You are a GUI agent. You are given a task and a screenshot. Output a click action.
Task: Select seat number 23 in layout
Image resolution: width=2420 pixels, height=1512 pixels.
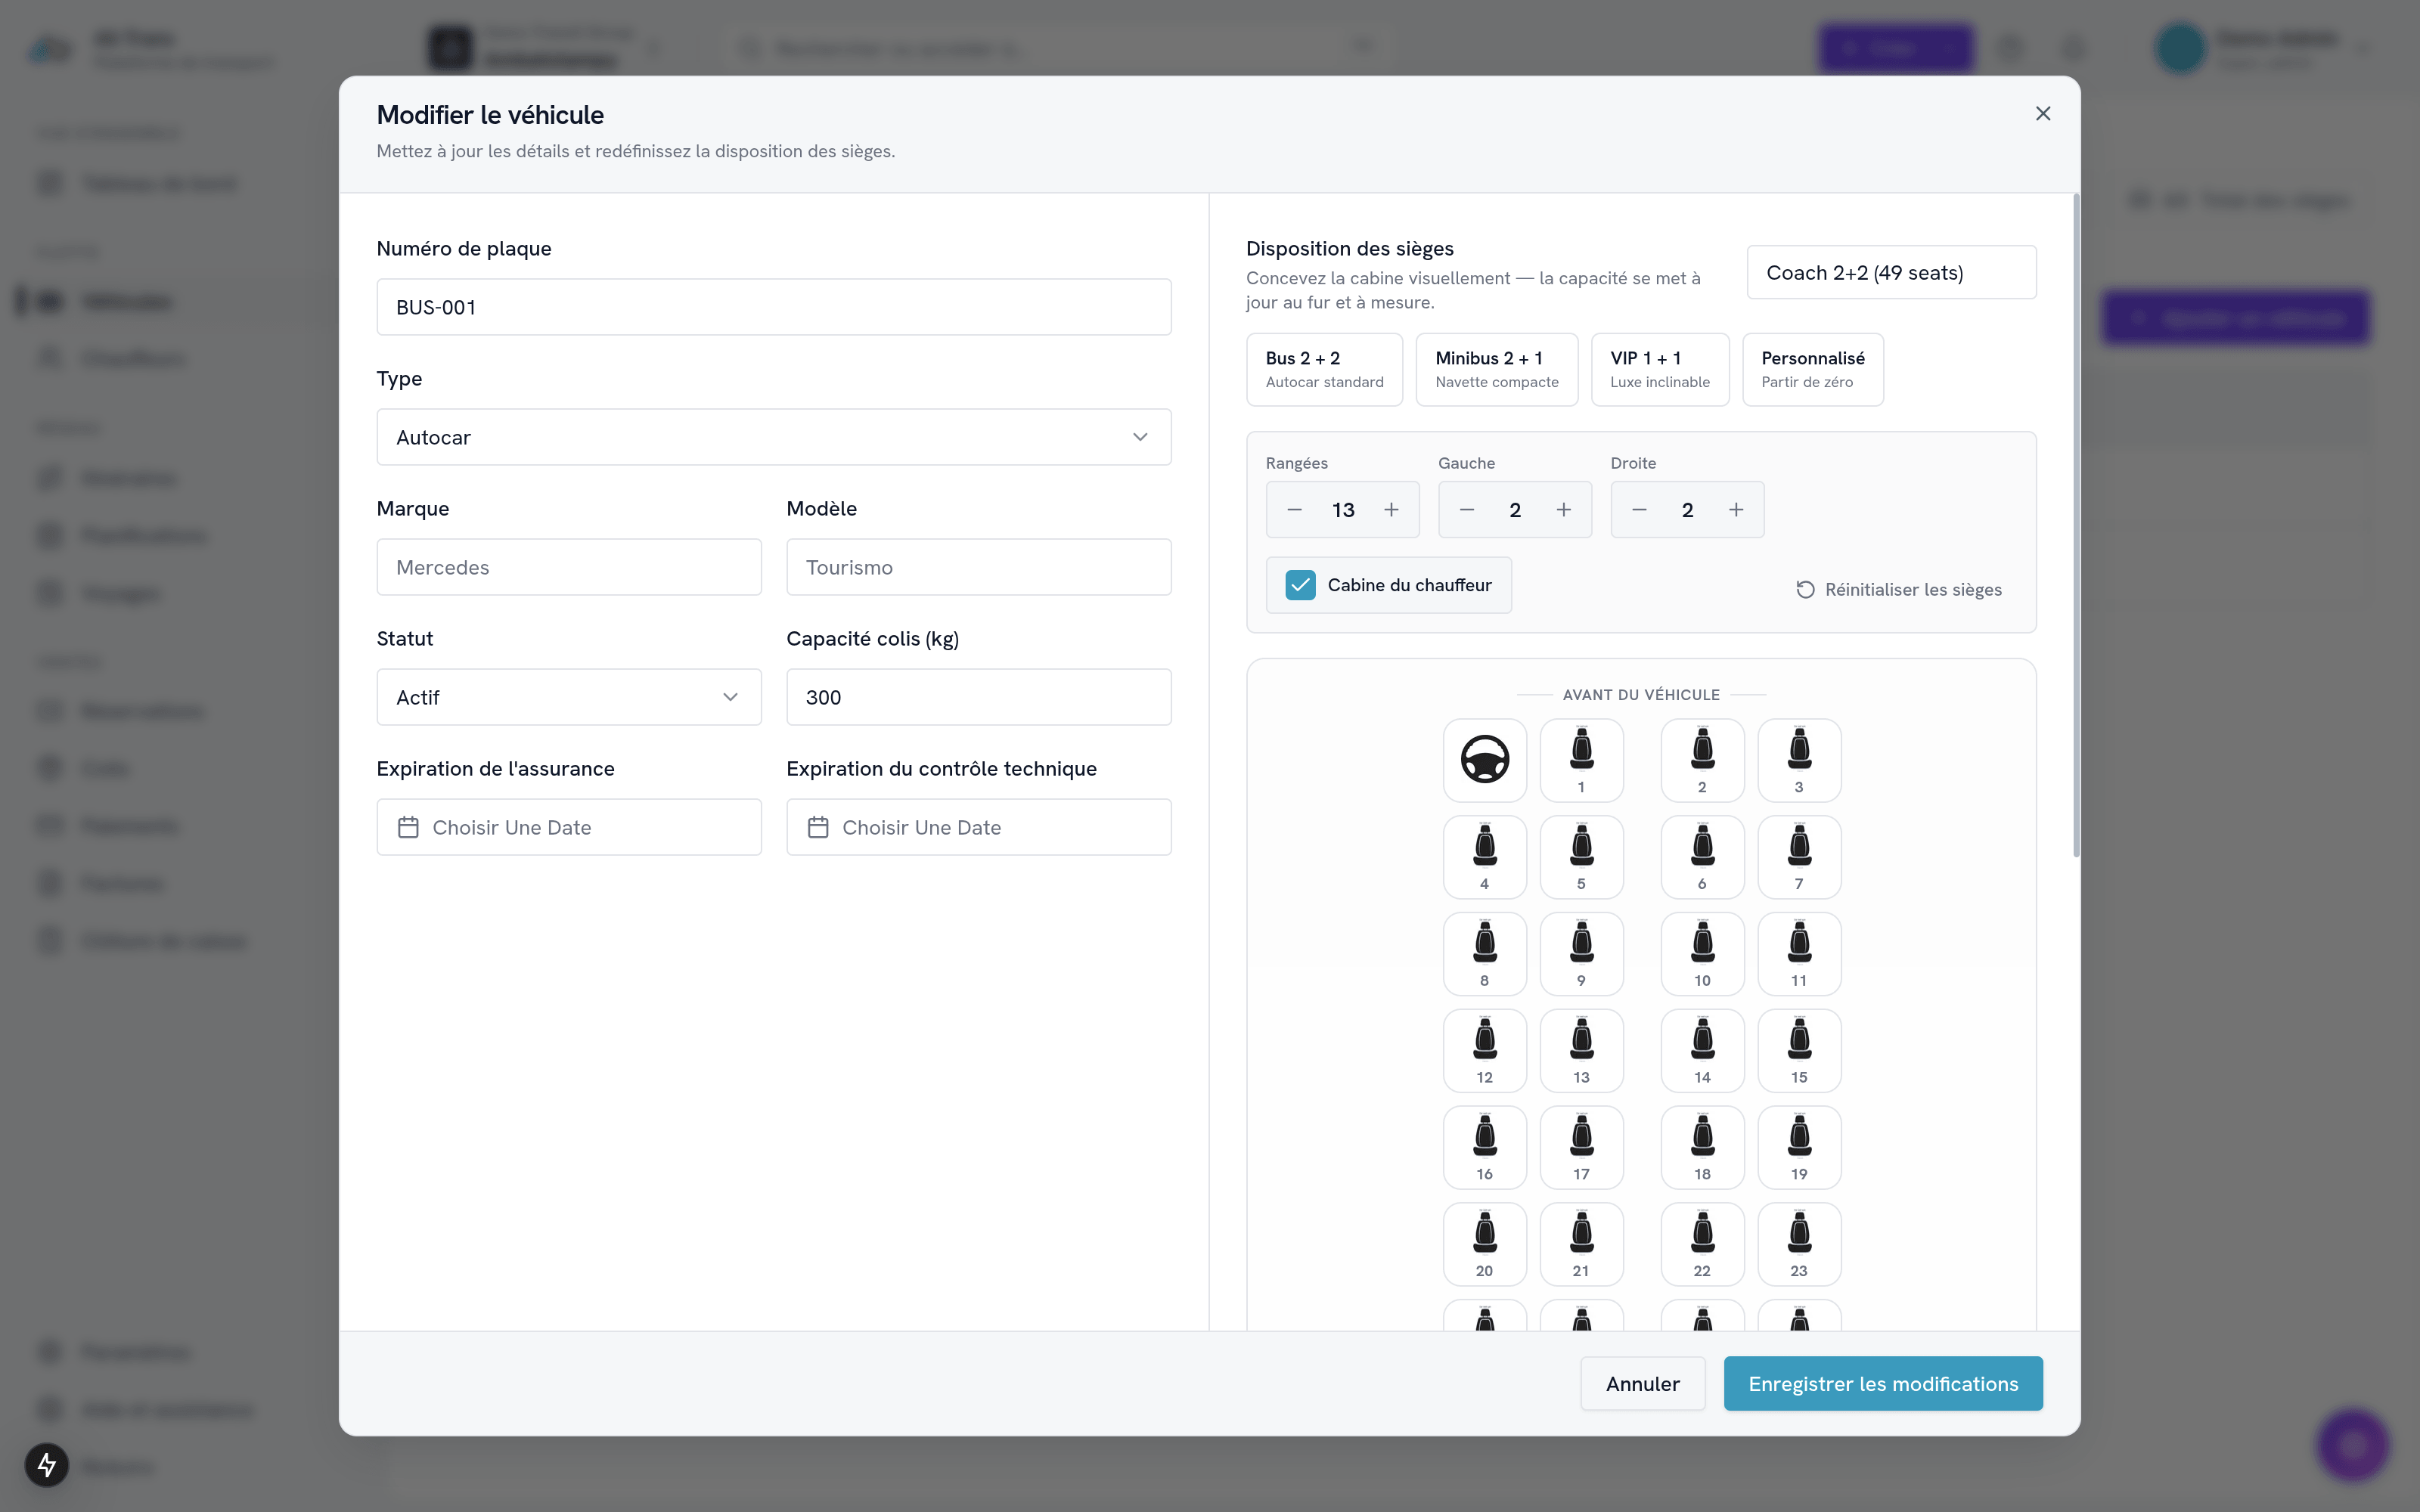1799,1244
